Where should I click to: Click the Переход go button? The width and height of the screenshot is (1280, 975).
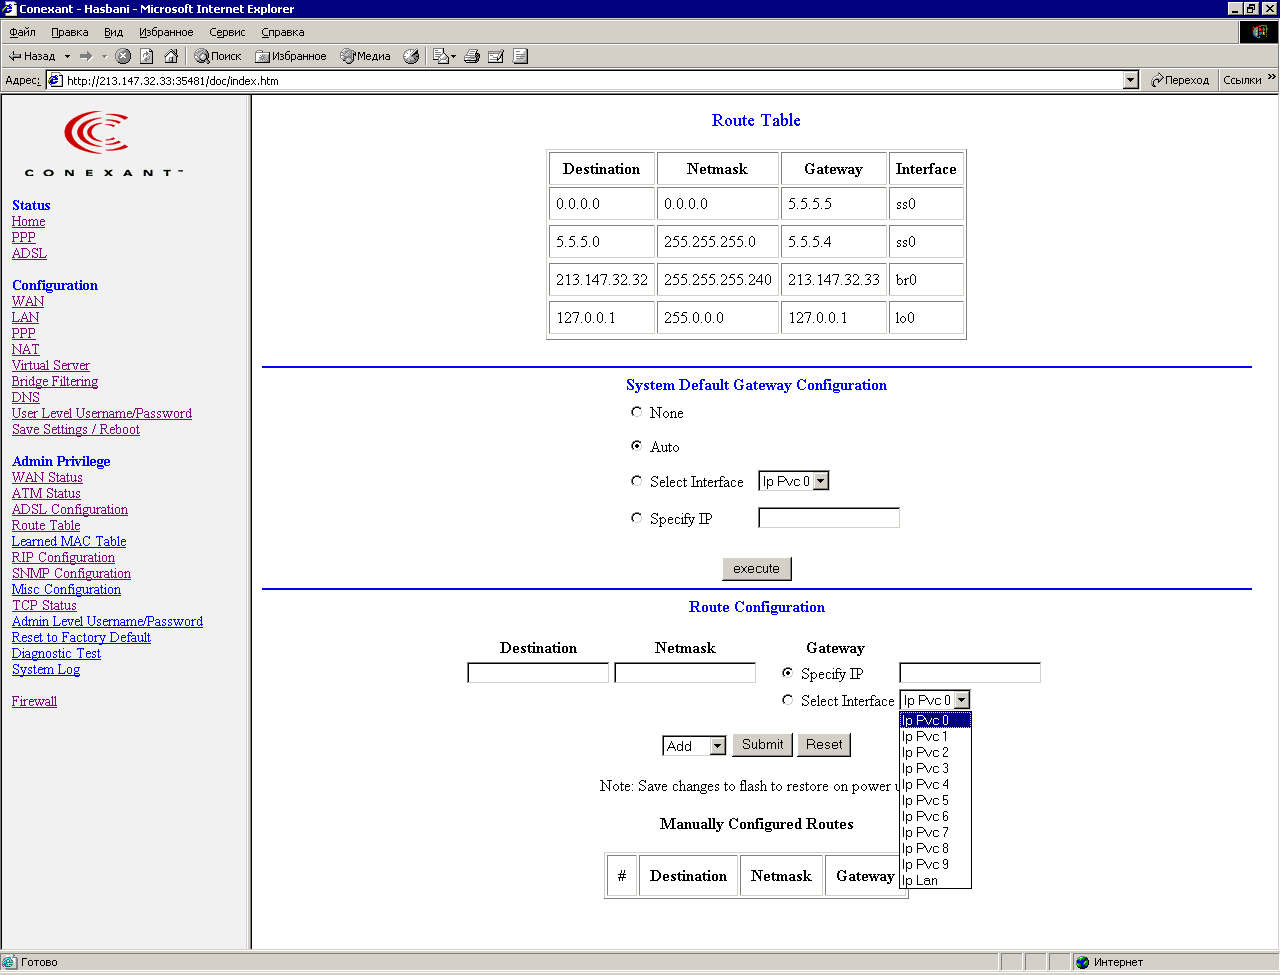(x=1180, y=80)
